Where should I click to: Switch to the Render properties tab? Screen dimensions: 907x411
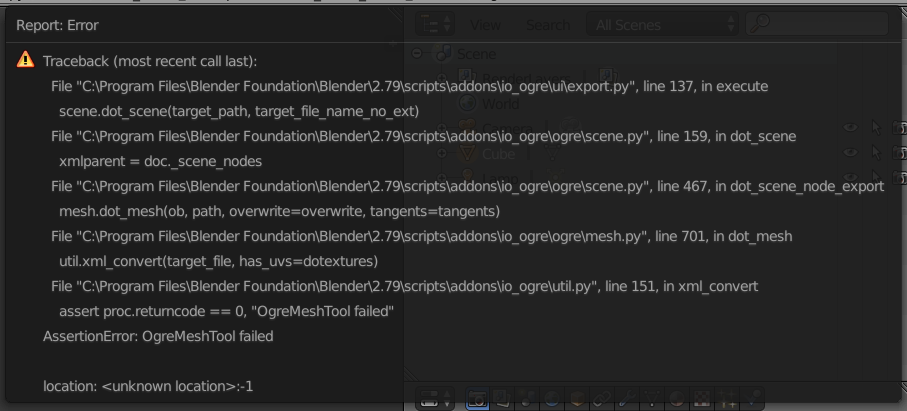[x=477, y=398]
